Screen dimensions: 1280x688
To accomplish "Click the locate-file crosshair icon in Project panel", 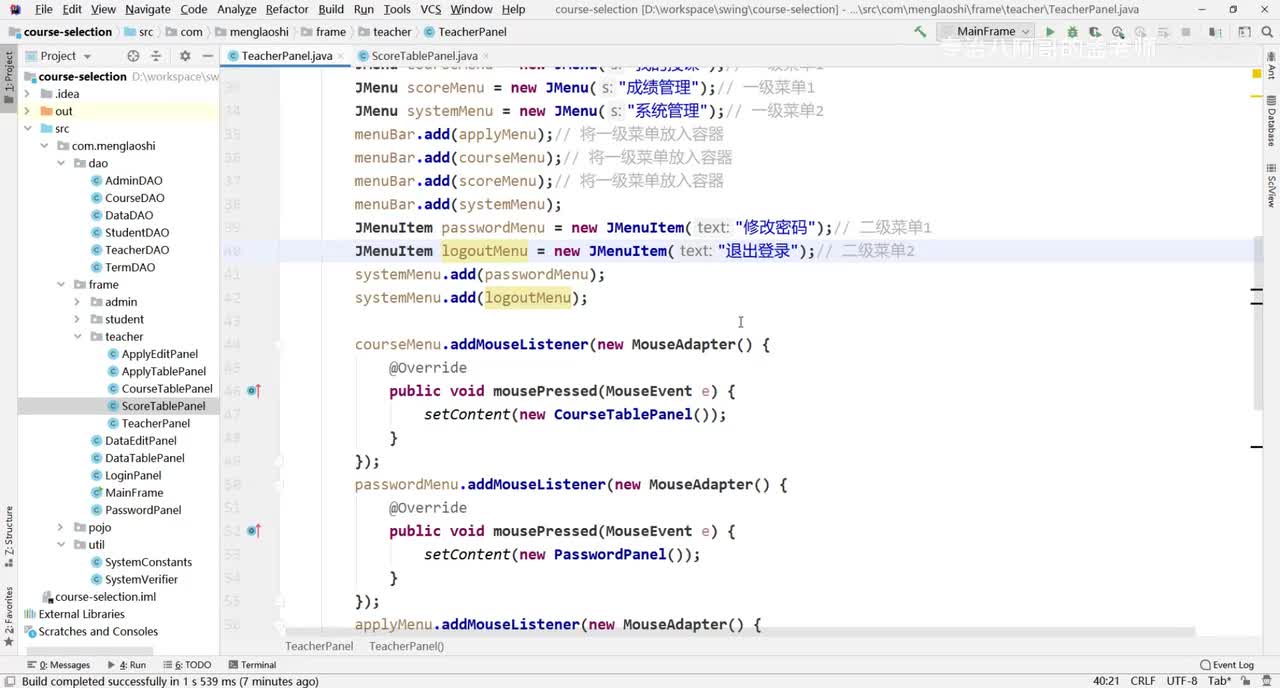I will tap(133, 56).
